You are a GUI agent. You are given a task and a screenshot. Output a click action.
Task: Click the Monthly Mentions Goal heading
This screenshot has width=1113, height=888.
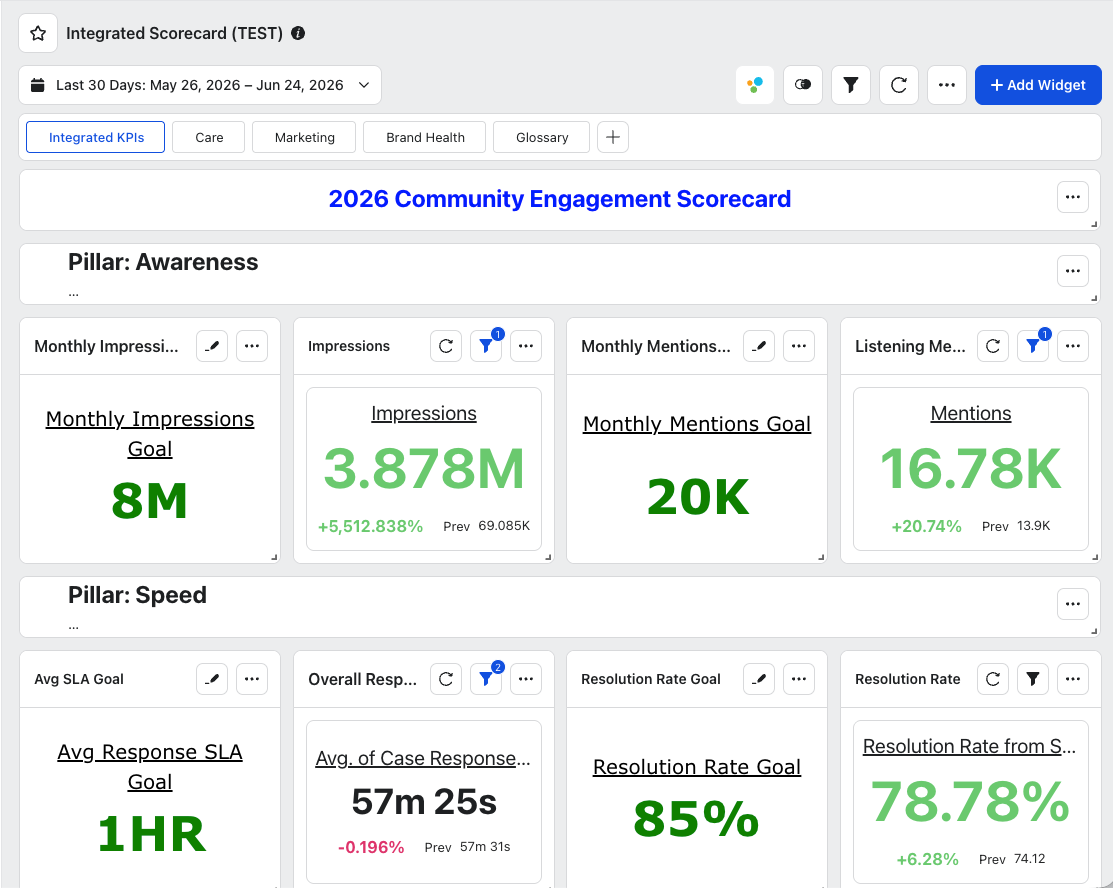pyautogui.click(x=696, y=424)
